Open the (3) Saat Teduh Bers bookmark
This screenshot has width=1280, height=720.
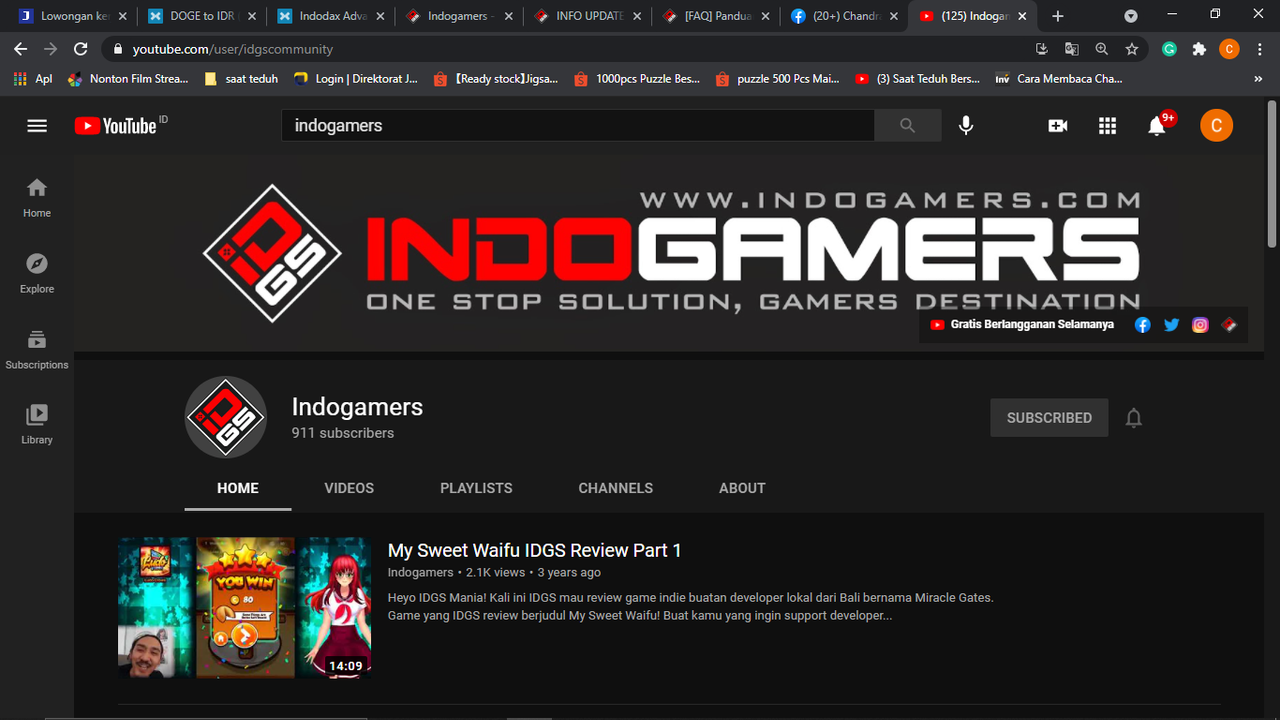[x=918, y=78]
